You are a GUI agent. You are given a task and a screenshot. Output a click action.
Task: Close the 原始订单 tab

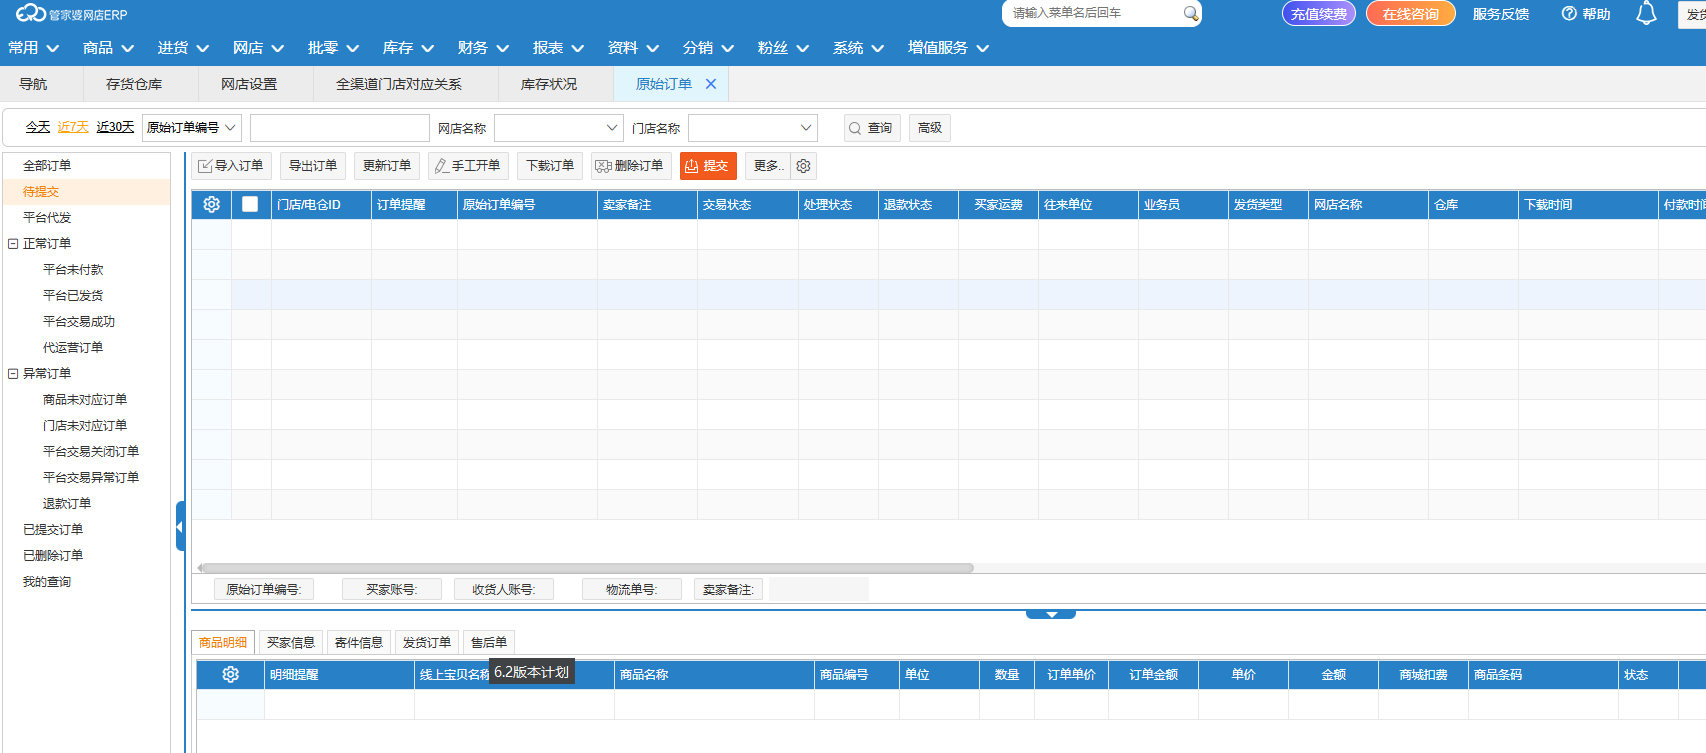pos(711,84)
